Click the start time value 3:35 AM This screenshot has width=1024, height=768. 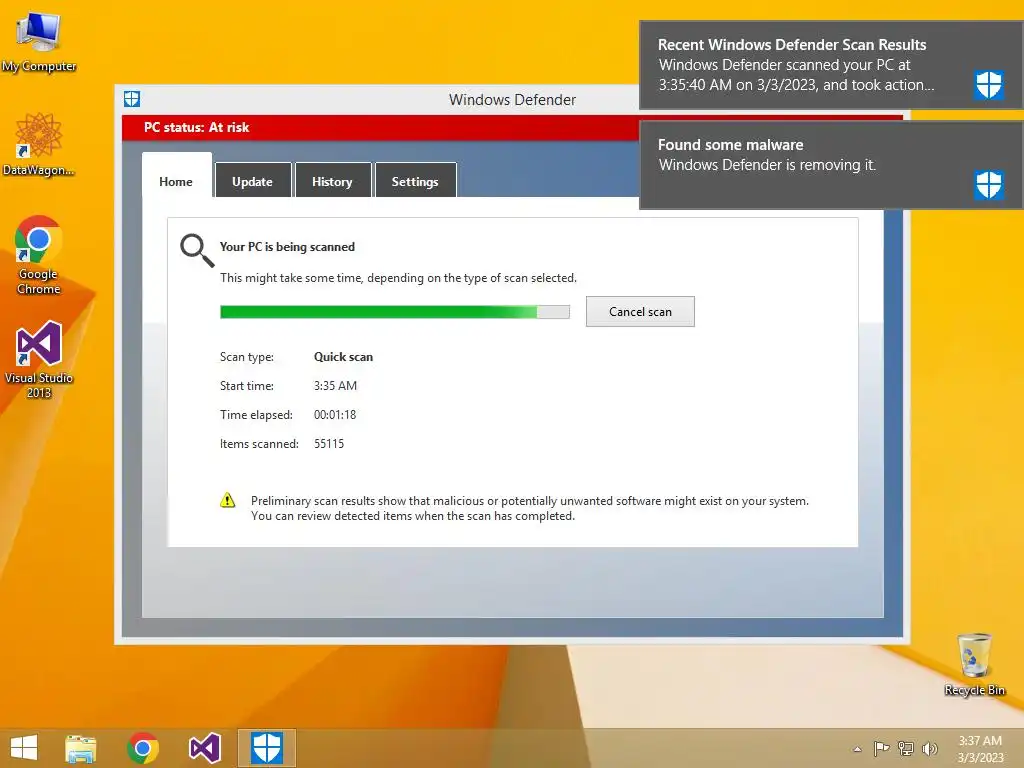(335, 386)
